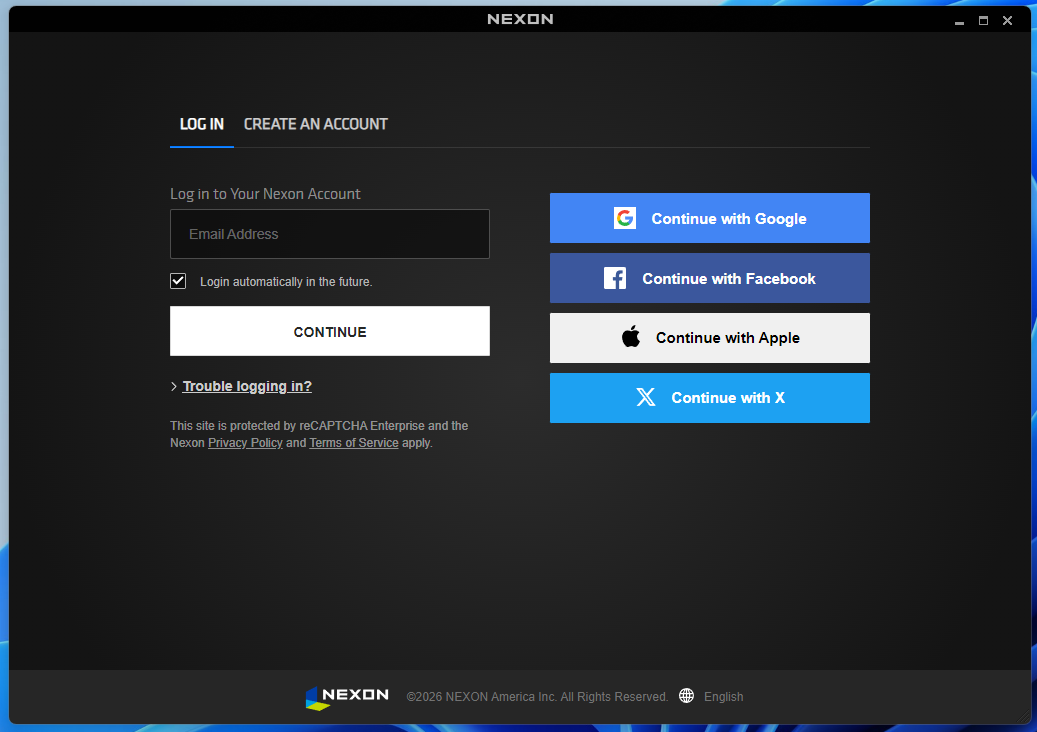Open the English language selector
Viewport: 1037px width, 732px height.
[x=724, y=697]
